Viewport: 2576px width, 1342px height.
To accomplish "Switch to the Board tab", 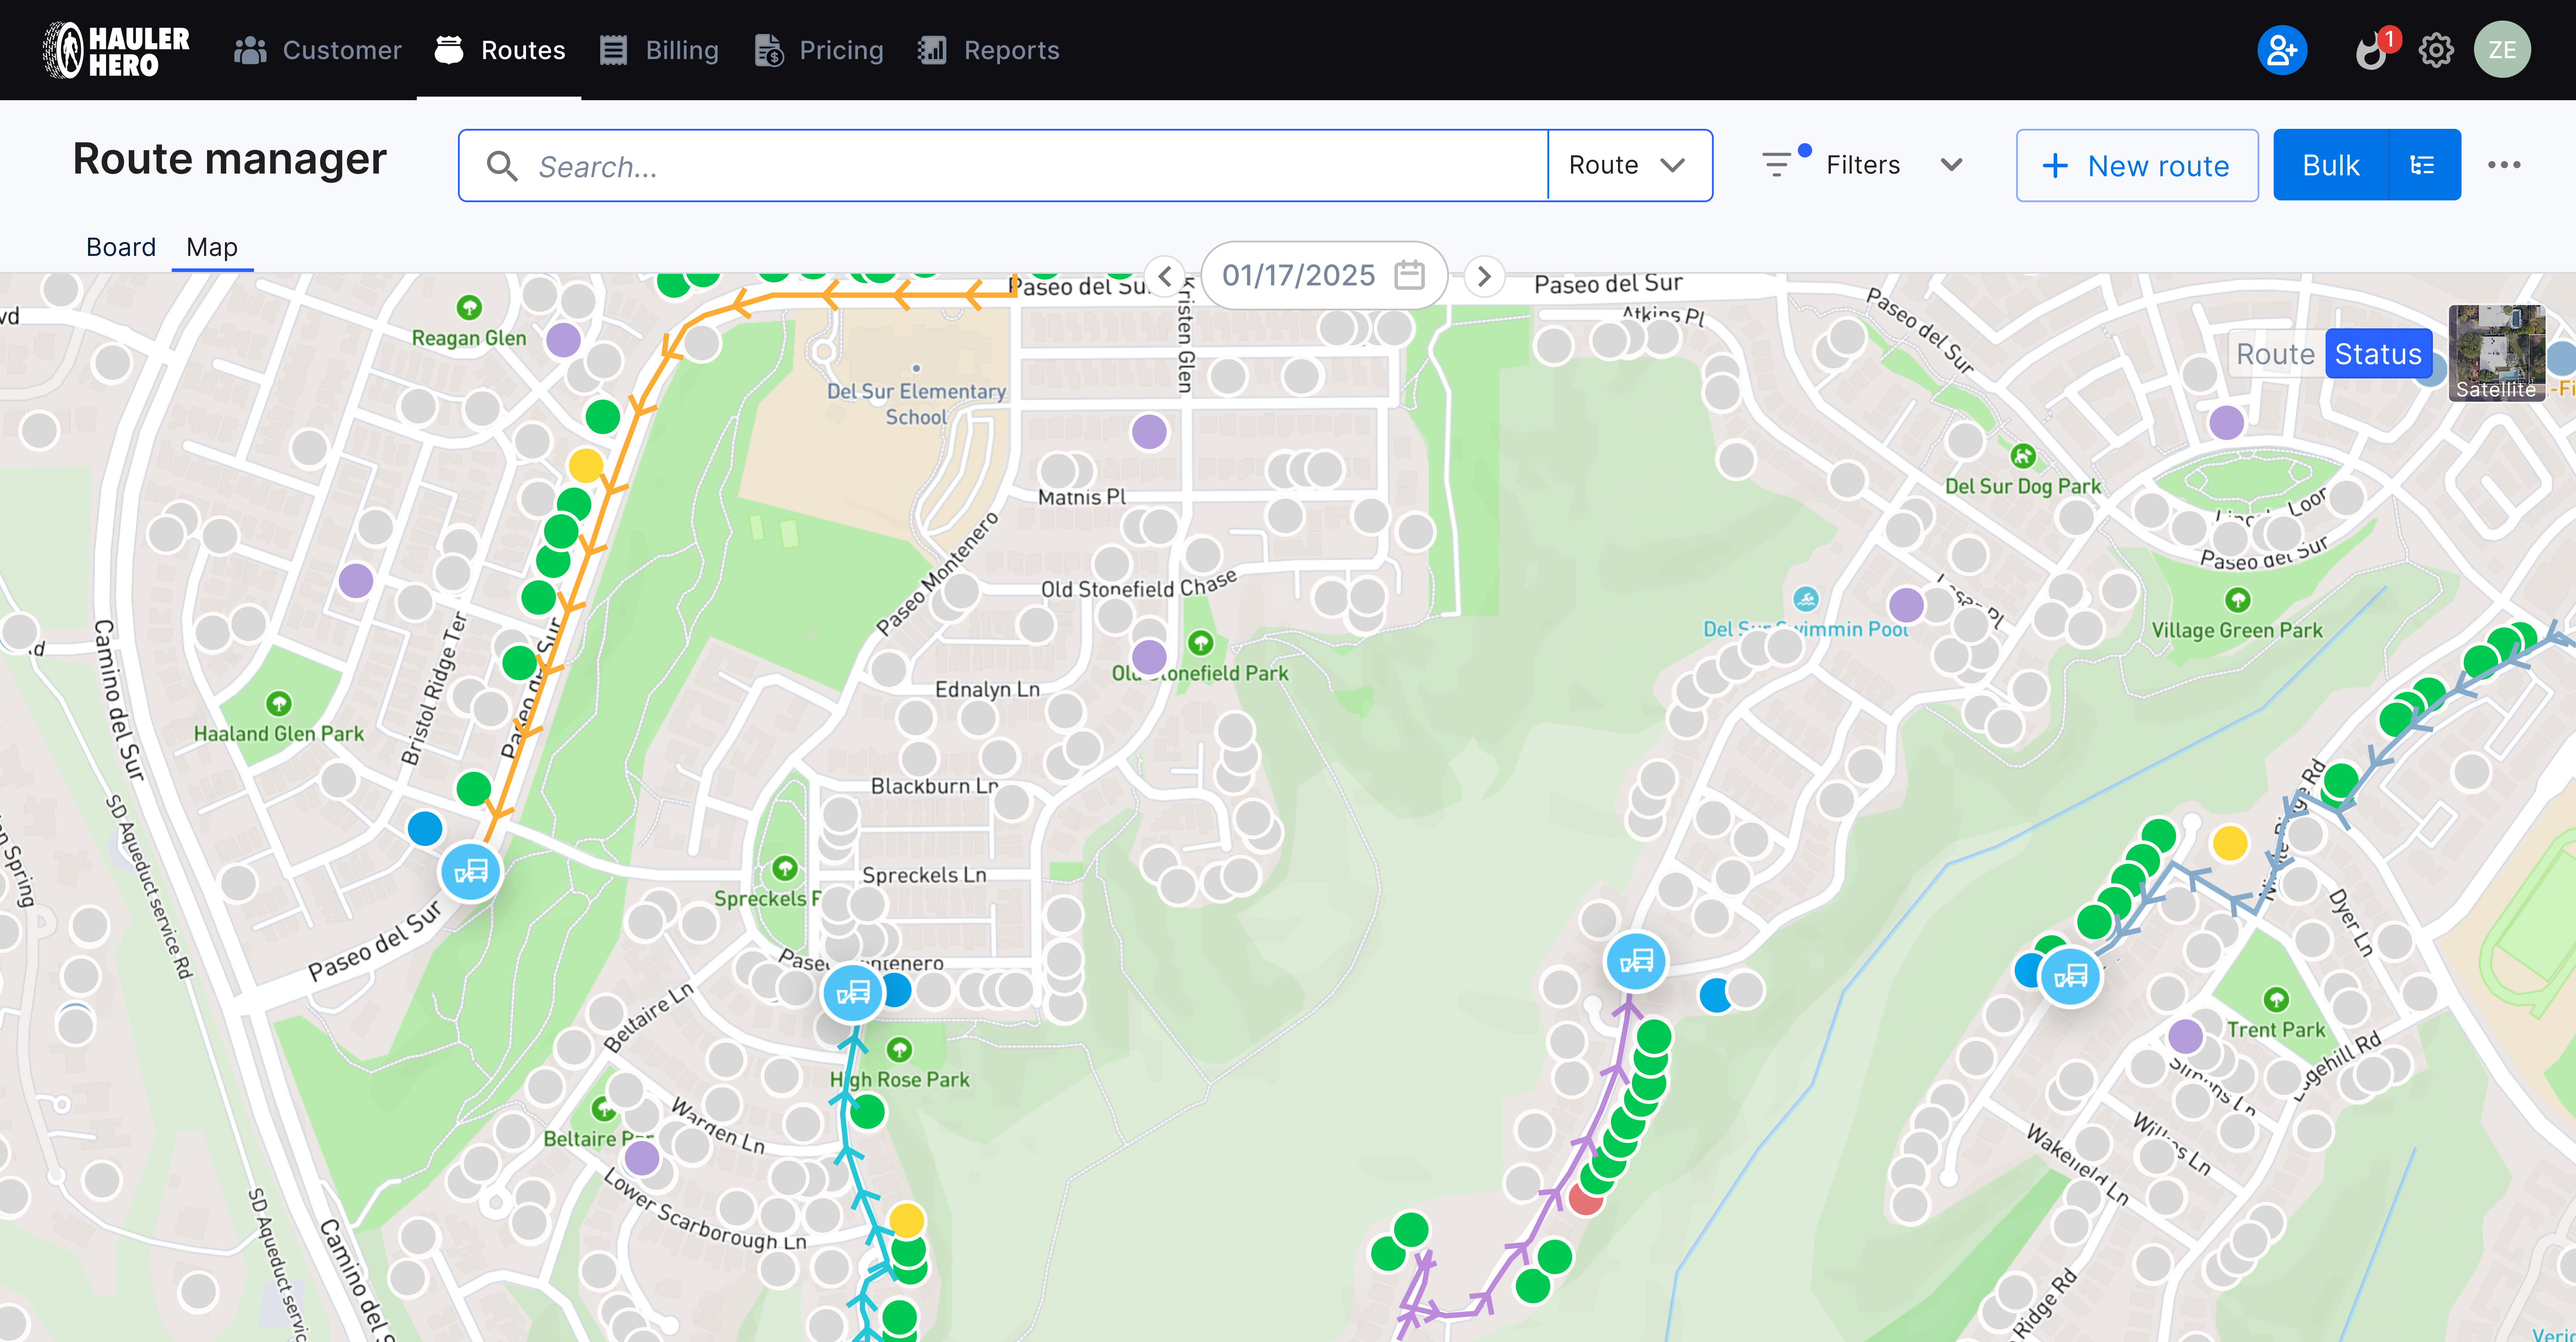I will click(x=121, y=247).
